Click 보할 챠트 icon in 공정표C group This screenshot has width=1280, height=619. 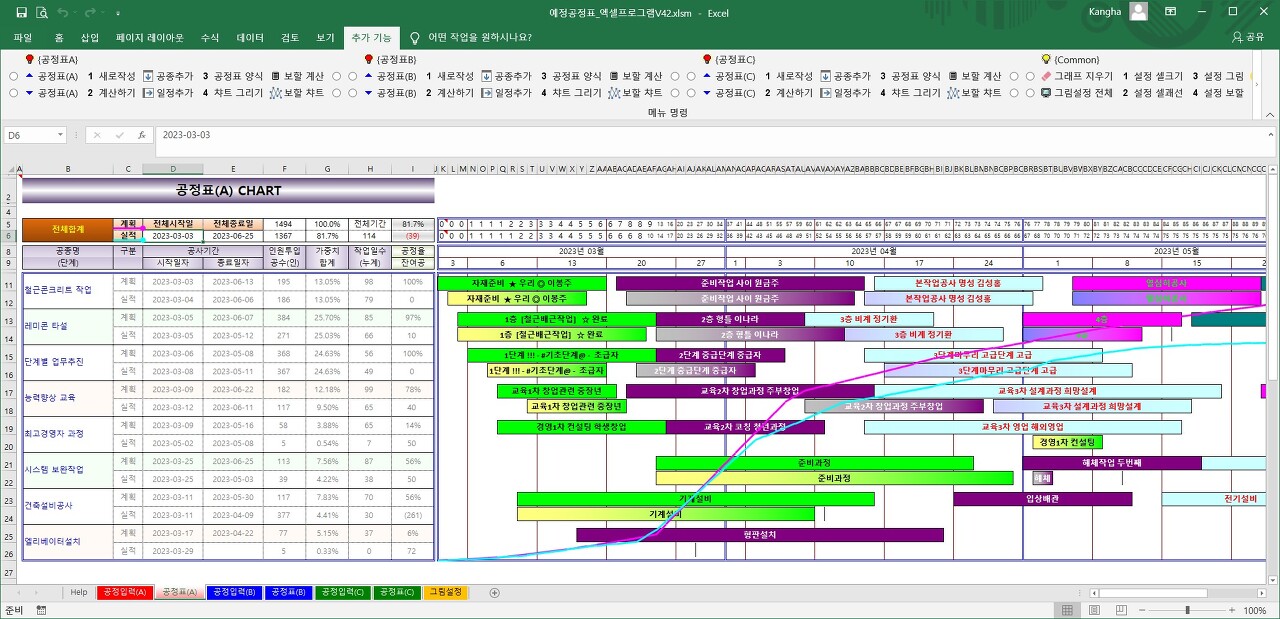pyautogui.click(x=953, y=93)
